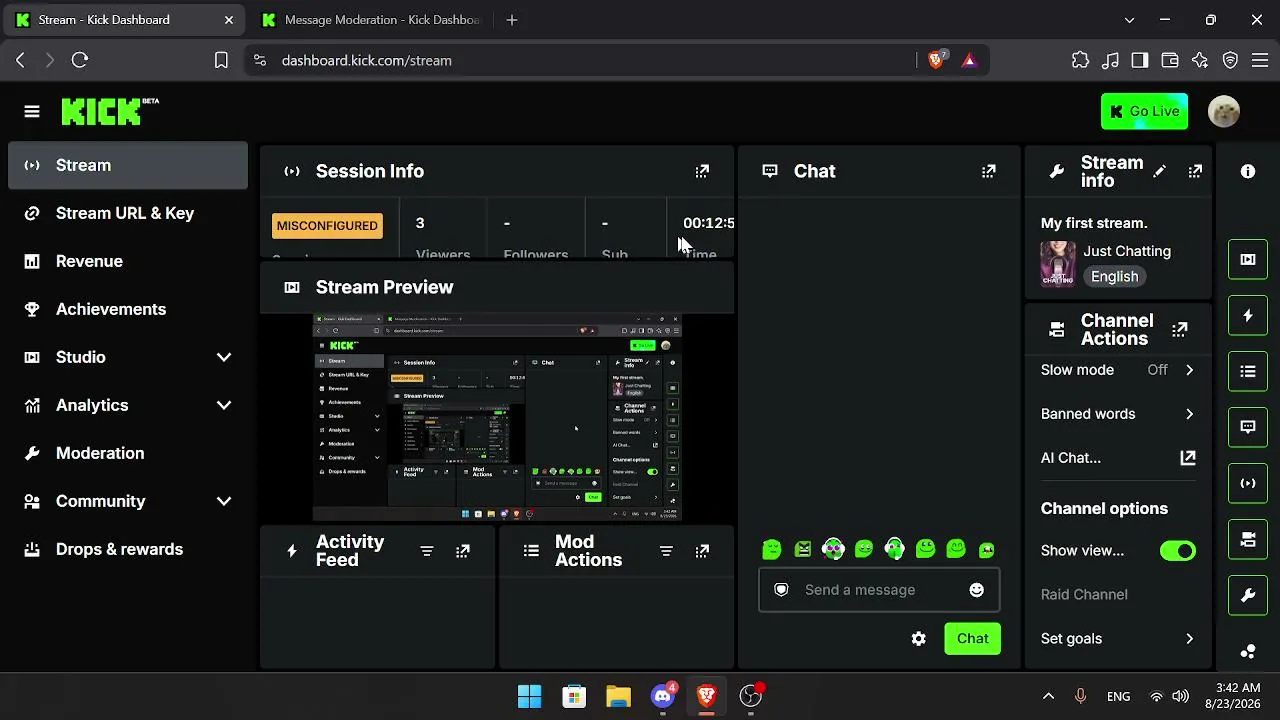Insert the angry face Kick emote
The width and height of the screenshot is (1280, 720).
[x=803, y=548]
